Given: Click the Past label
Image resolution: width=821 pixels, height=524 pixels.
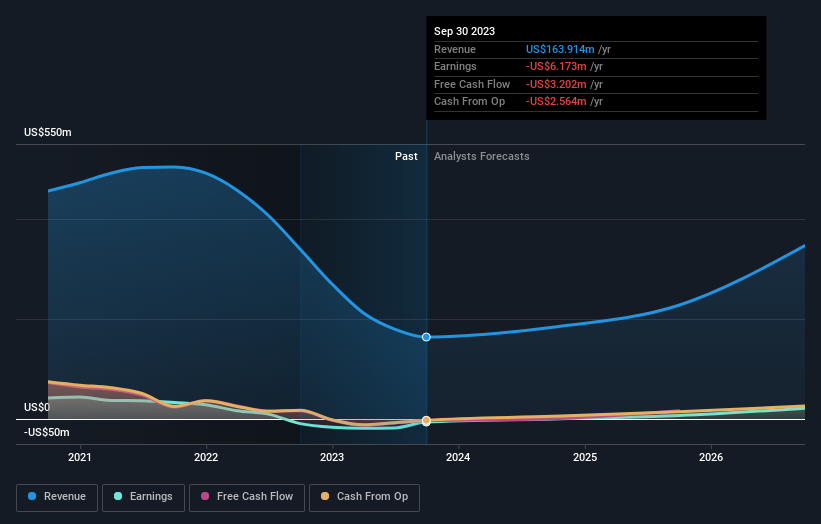Looking at the screenshot, I should point(406,157).
